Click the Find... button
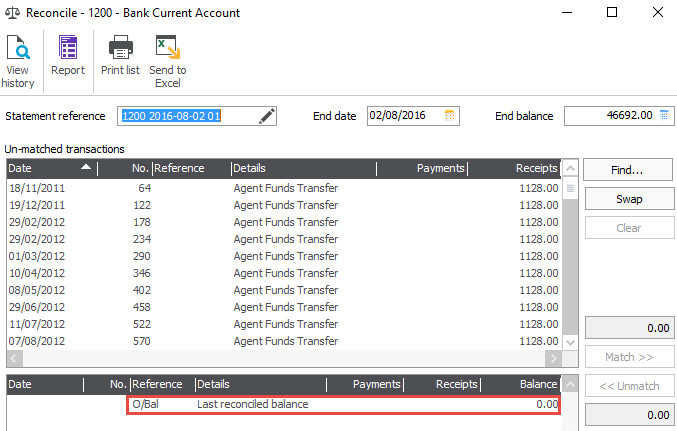This screenshot has height=431, width=677. click(628, 170)
